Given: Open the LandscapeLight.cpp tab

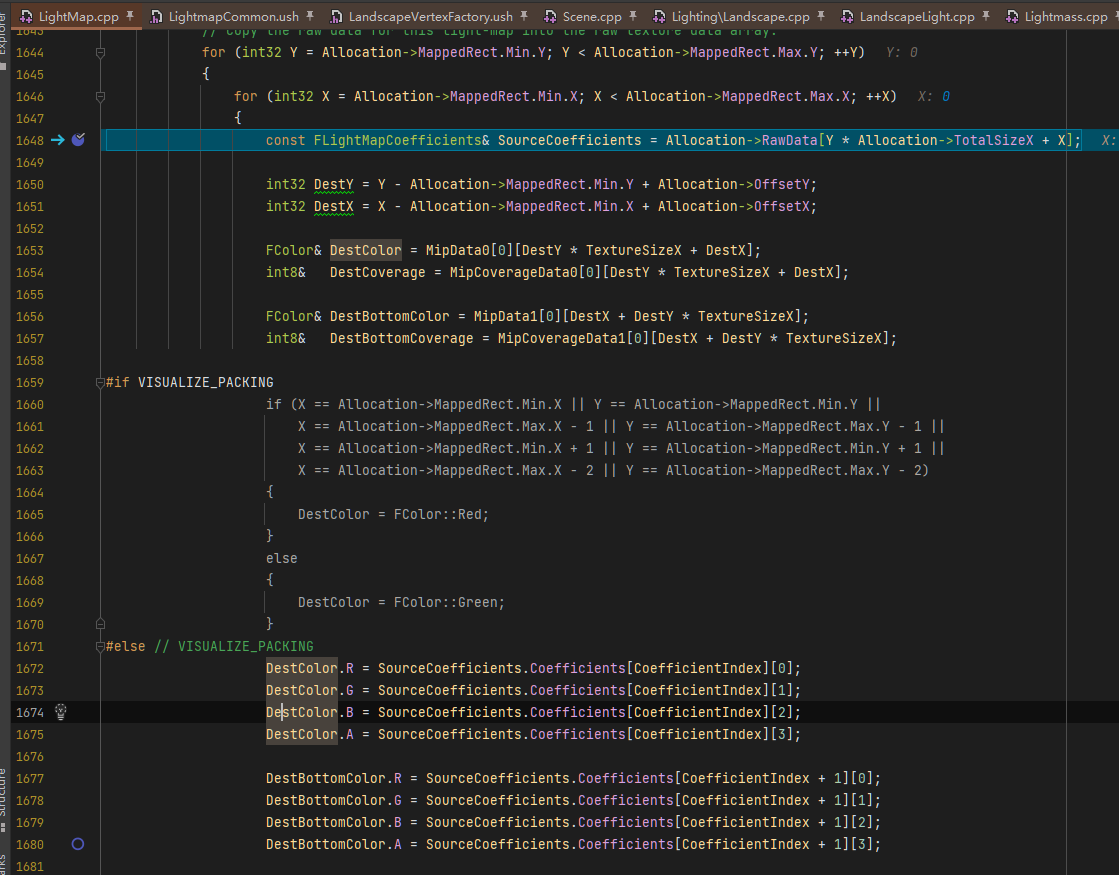Looking at the screenshot, I should click(917, 16).
